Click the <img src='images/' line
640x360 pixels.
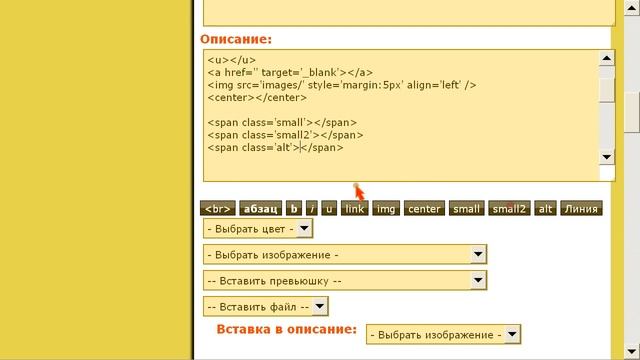coord(342,85)
